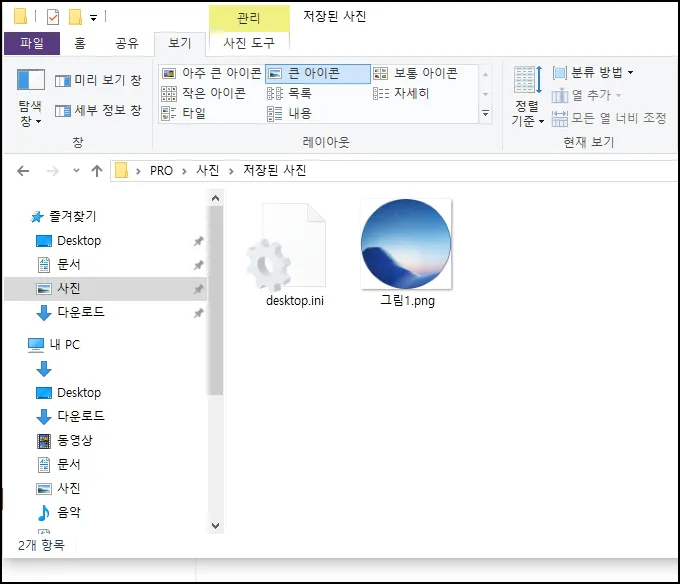This screenshot has width=680, height=584.
Task: Click PRO in the address bar
Action: pos(161,171)
